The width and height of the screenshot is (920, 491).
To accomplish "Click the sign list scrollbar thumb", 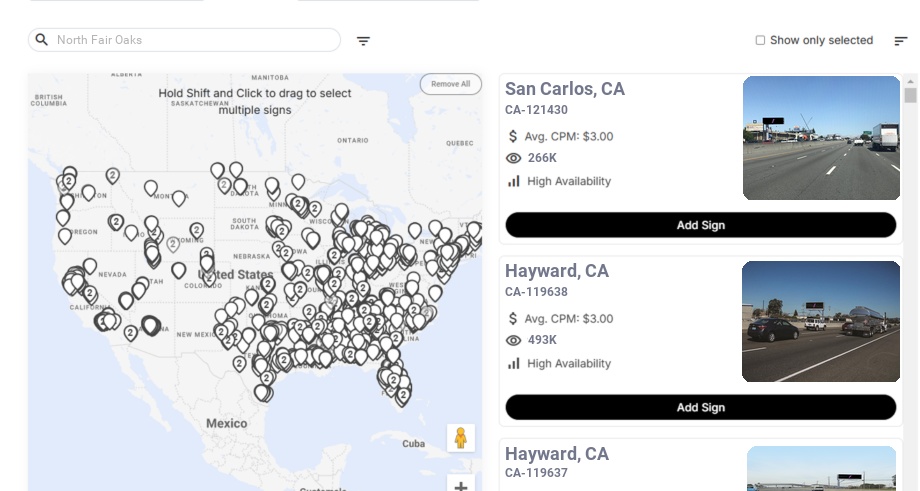I will point(910,95).
